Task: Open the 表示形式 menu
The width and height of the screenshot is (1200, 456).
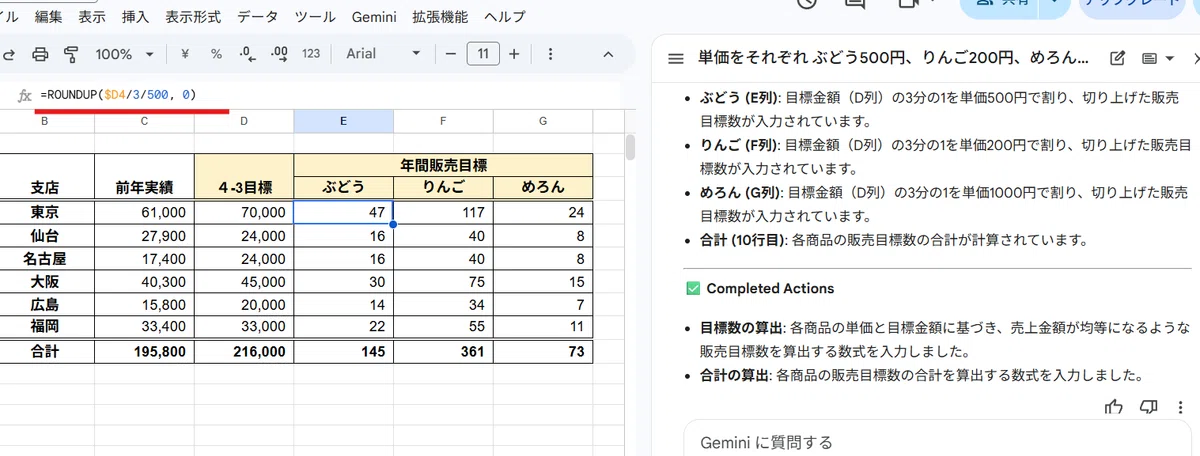Action: click(x=195, y=18)
